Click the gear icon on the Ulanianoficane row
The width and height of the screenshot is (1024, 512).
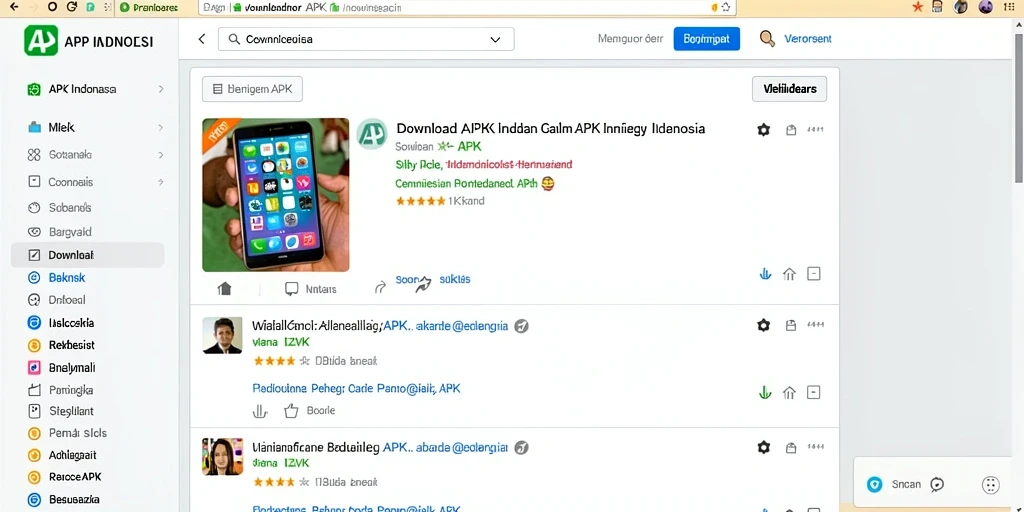(x=763, y=447)
